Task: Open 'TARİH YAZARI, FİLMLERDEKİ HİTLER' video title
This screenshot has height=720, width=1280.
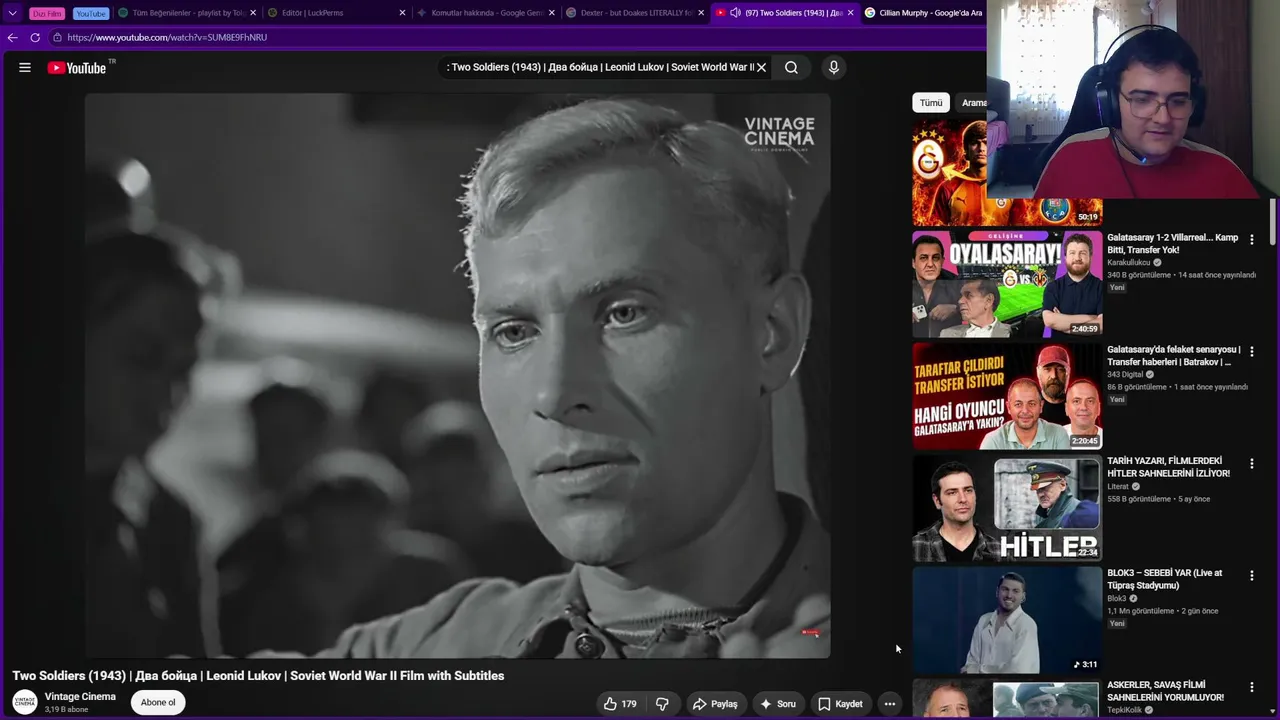Action: tap(1169, 467)
